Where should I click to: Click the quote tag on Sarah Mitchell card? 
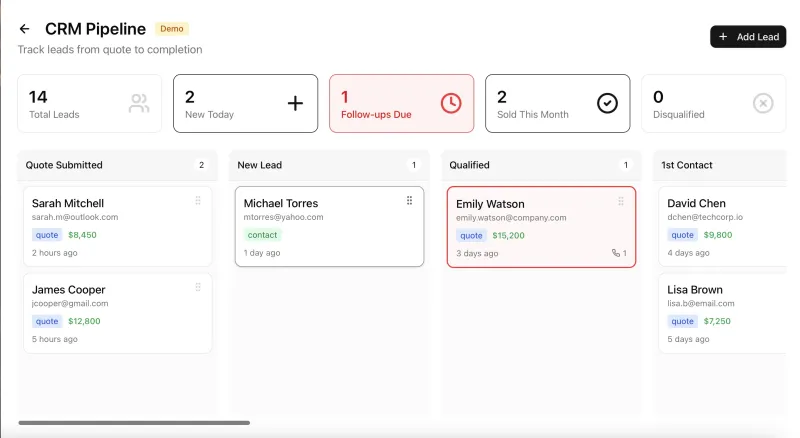click(47, 235)
